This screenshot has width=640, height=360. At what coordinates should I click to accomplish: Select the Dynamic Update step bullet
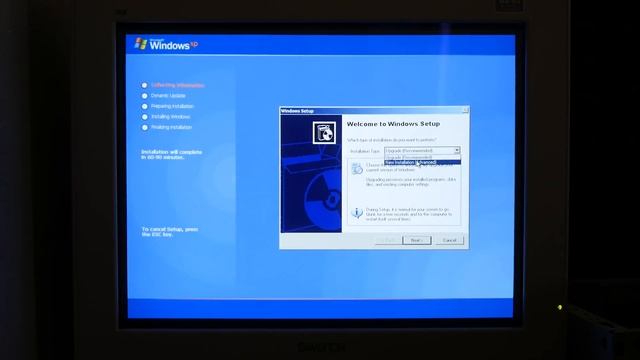tap(144, 96)
